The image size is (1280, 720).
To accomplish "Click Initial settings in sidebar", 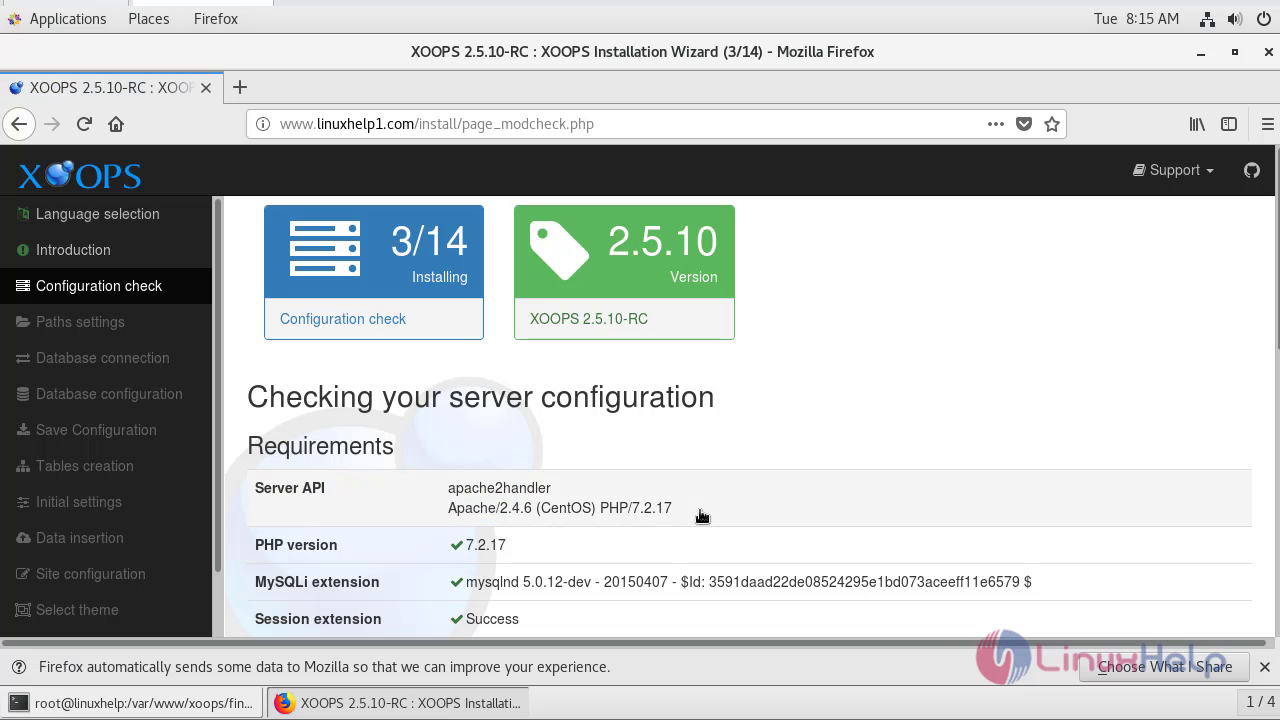I will 106,502.
